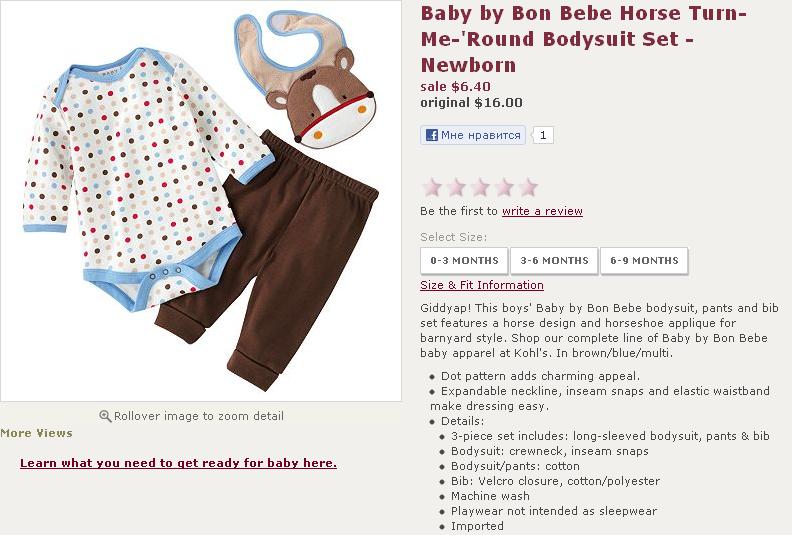Click the write a review link
This screenshot has height=535, width=792.
point(542,211)
